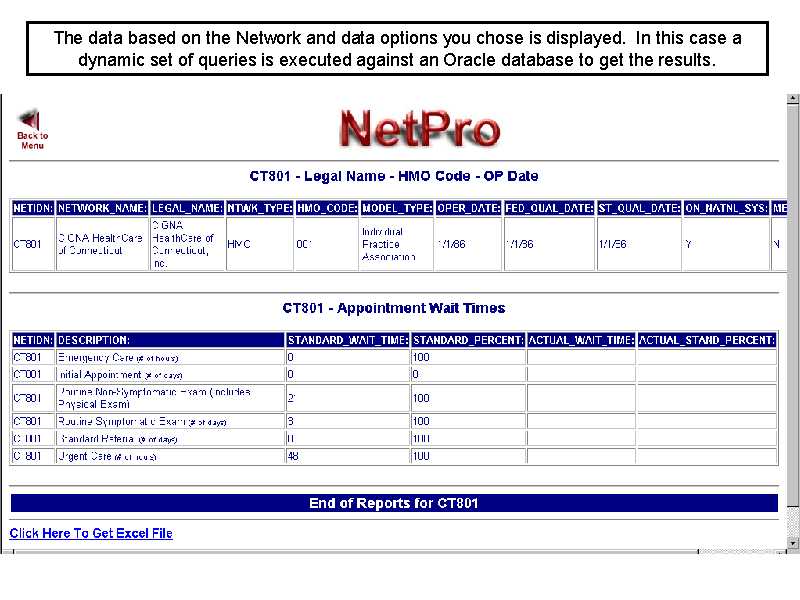Select the LEGAL_NAME column header
Screen dimensions: 800x600
click(x=187, y=209)
